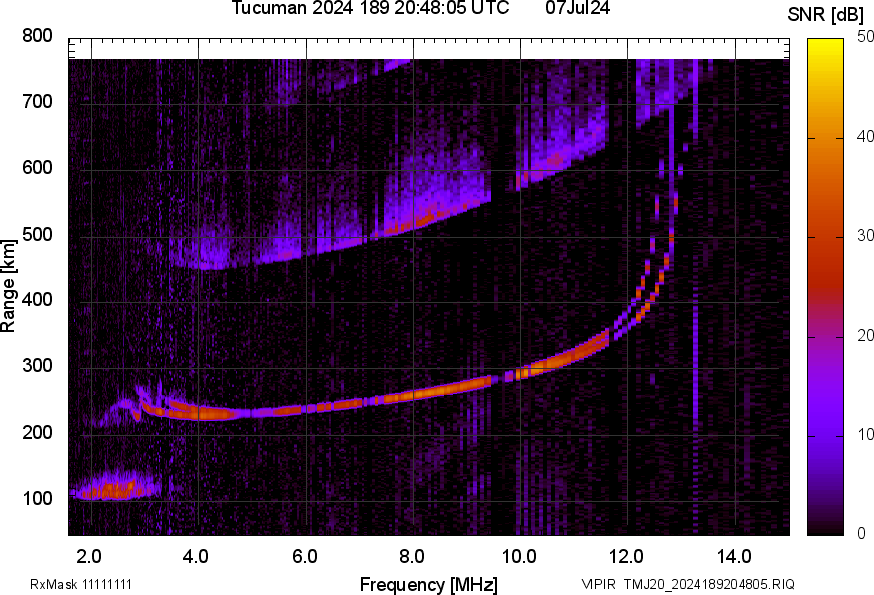Click the range tick label 600
This screenshot has width=874, height=595.
(37, 167)
